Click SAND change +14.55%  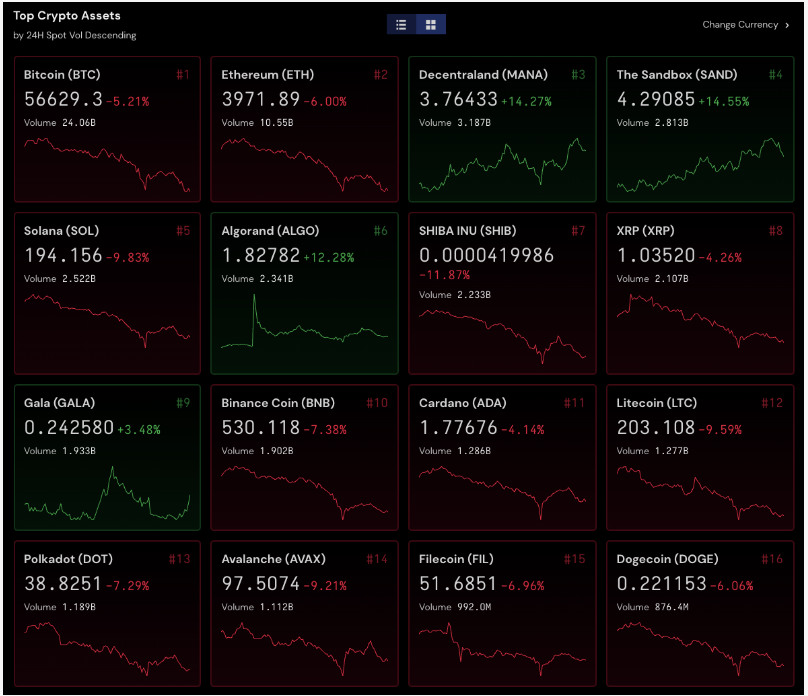pyautogui.click(x=724, y=101)
